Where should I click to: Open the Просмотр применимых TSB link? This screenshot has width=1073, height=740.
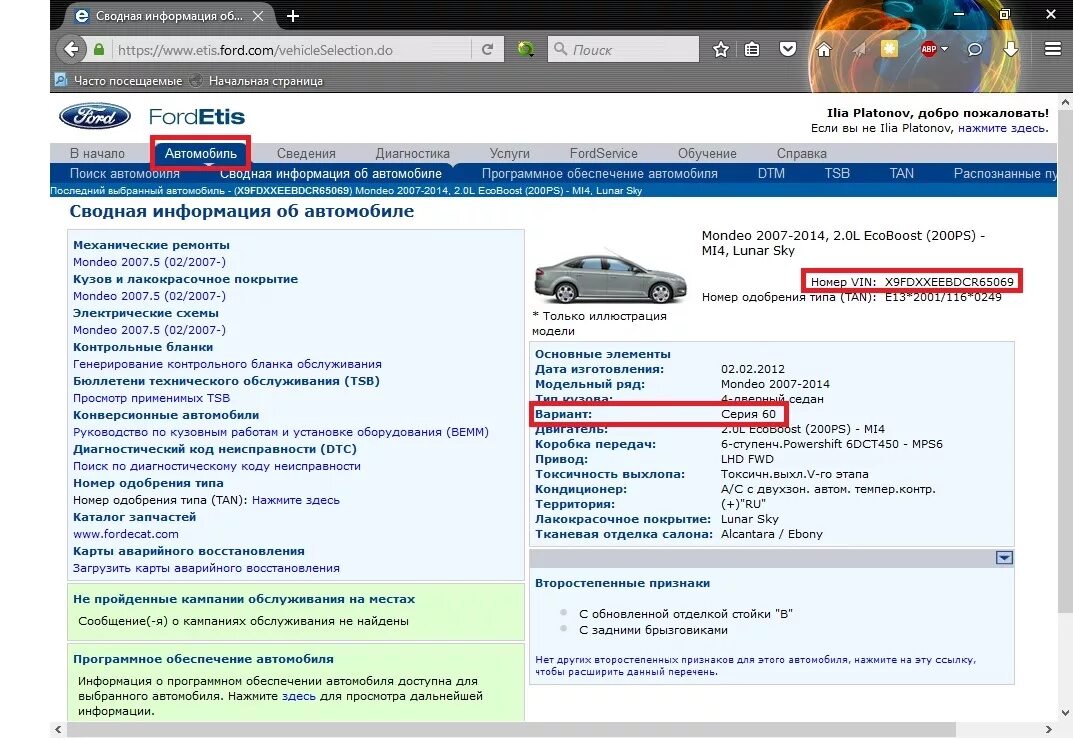(x=151, y=398)
